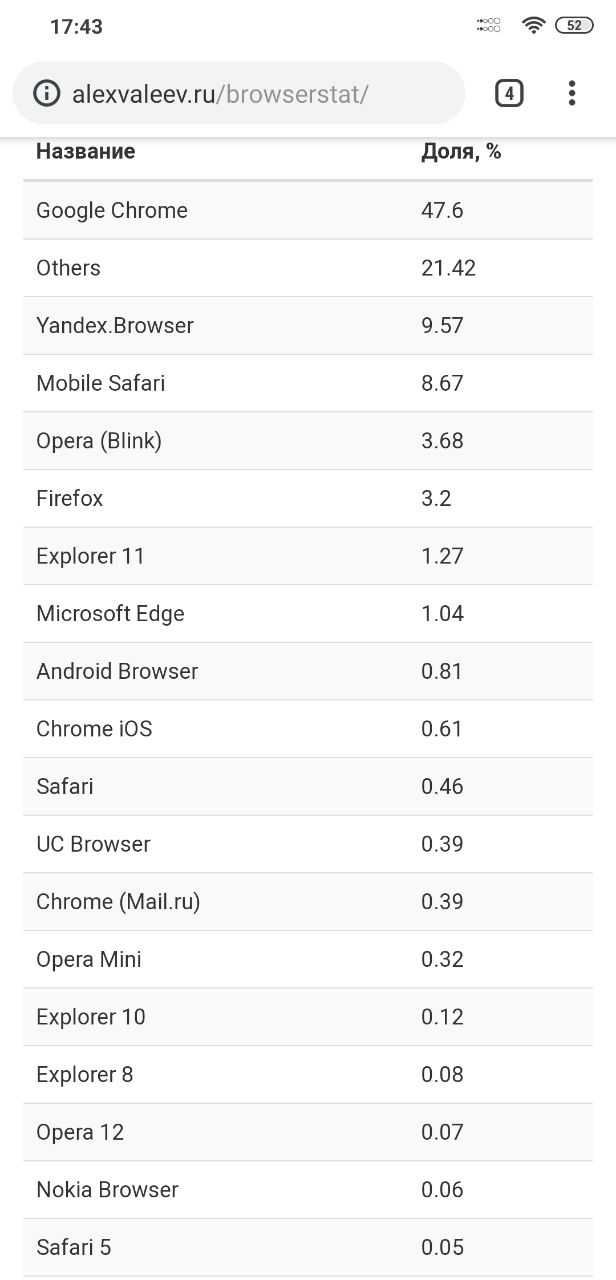
Task: Focus the alexvaleev.ru/browserstat/ address bar
Action: click(239, 94)
